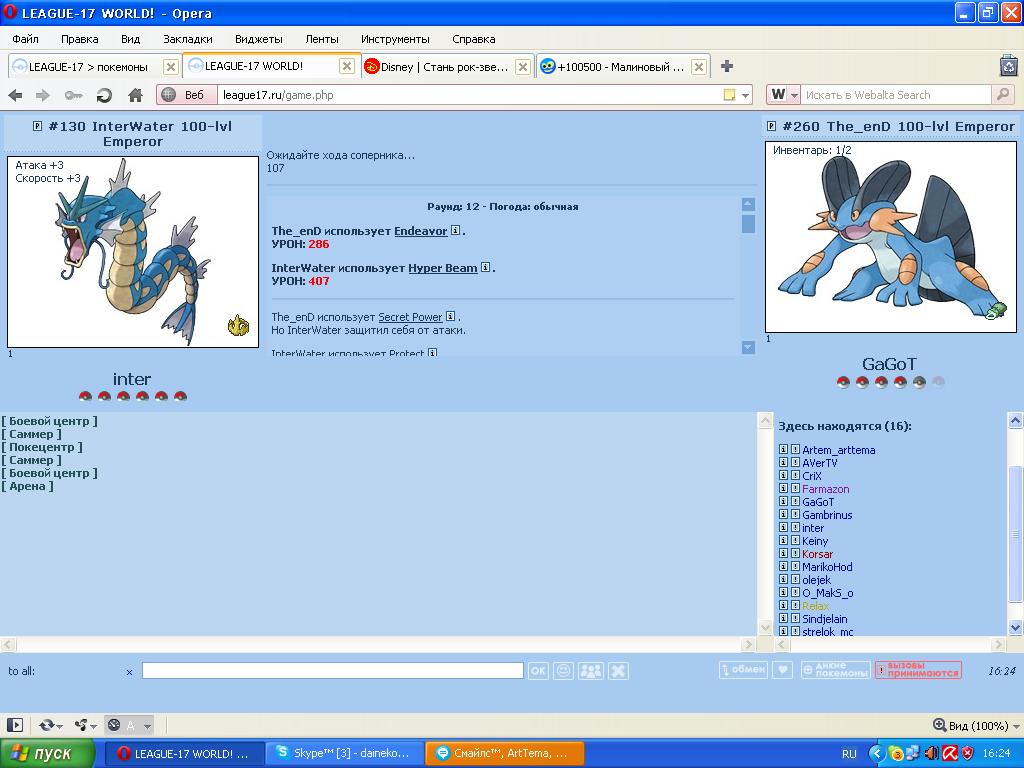
Task: Open info icon next to Endeavor move
Action: [x=455, y=231]
